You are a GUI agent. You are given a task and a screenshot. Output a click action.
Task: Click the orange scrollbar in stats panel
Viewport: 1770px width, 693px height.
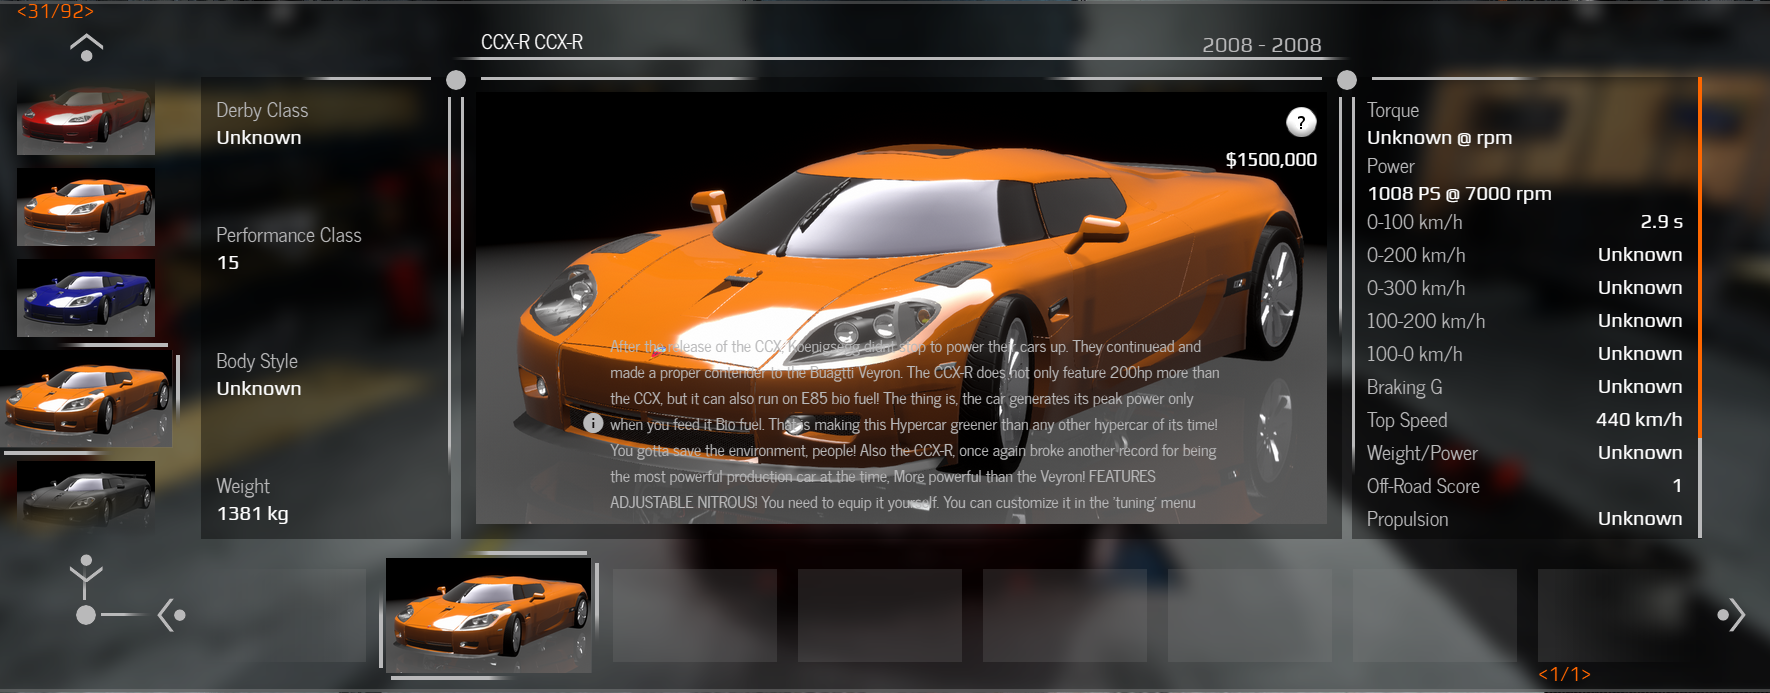point(1699,258)
